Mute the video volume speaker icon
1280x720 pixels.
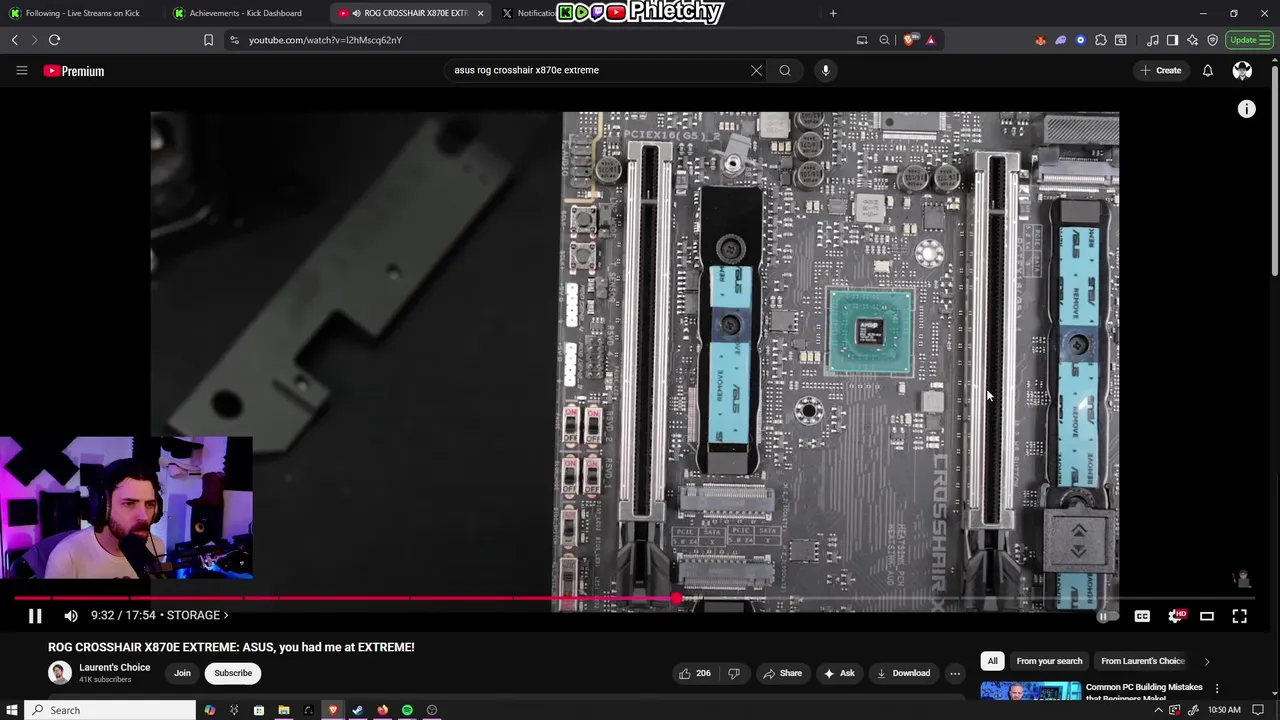pos(71,616)
